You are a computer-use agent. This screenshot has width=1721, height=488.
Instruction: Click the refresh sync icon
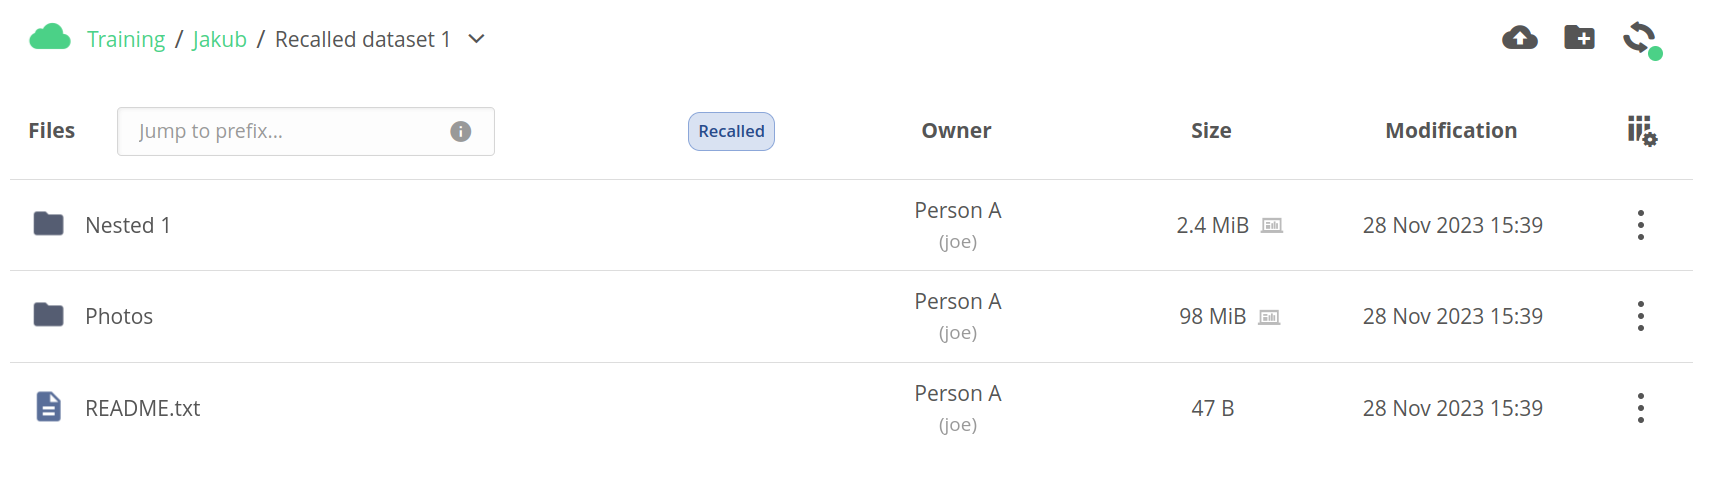pyautogui.click(x=1640, y=39)
